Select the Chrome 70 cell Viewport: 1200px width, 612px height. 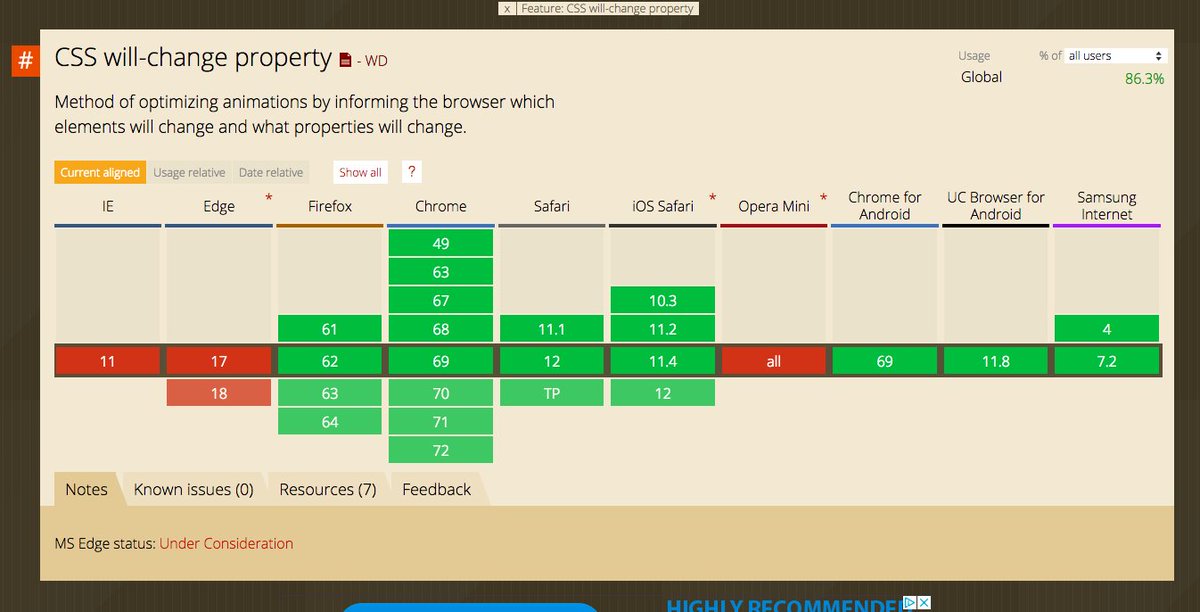441,393
